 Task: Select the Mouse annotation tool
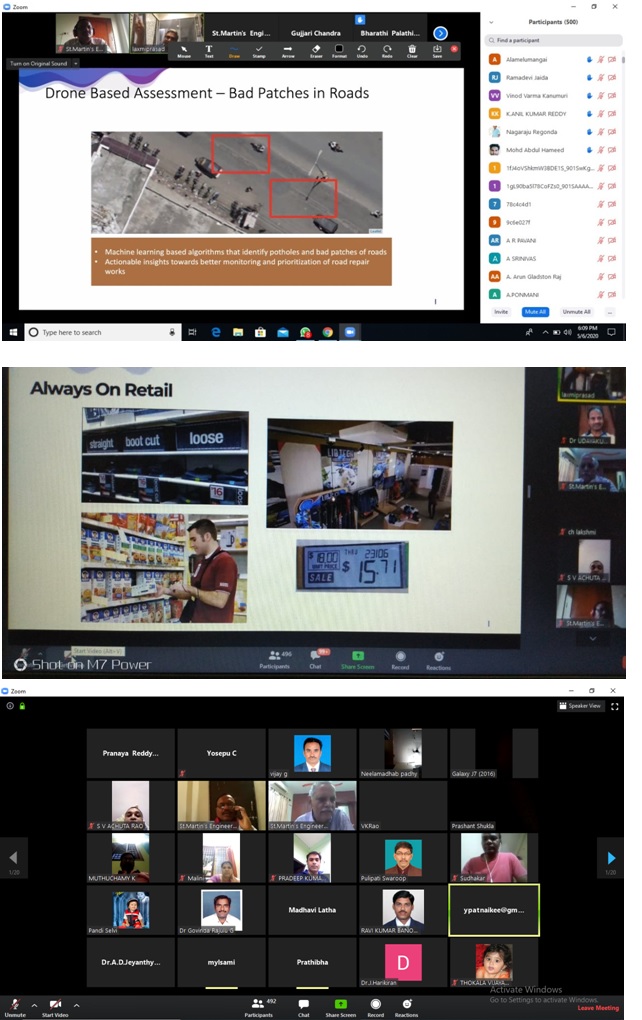click(x=184, y=51)
